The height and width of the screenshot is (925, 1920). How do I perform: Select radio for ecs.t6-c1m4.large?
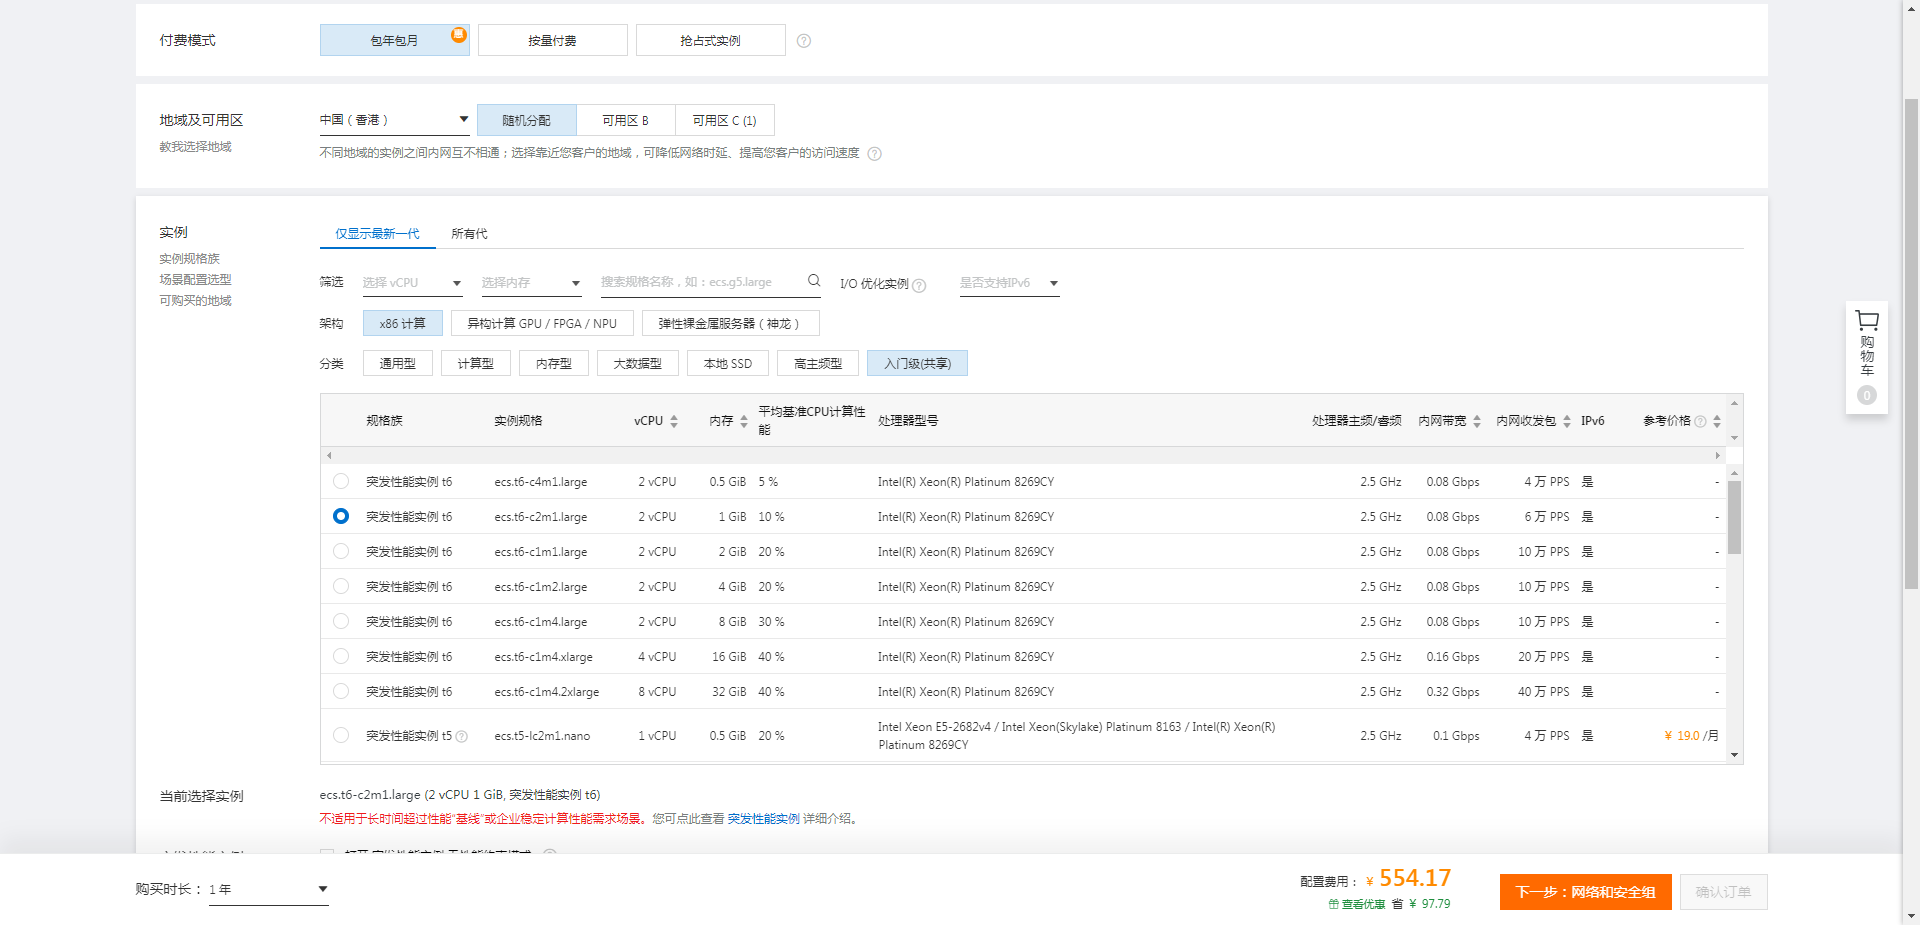[x=341, y=621]
